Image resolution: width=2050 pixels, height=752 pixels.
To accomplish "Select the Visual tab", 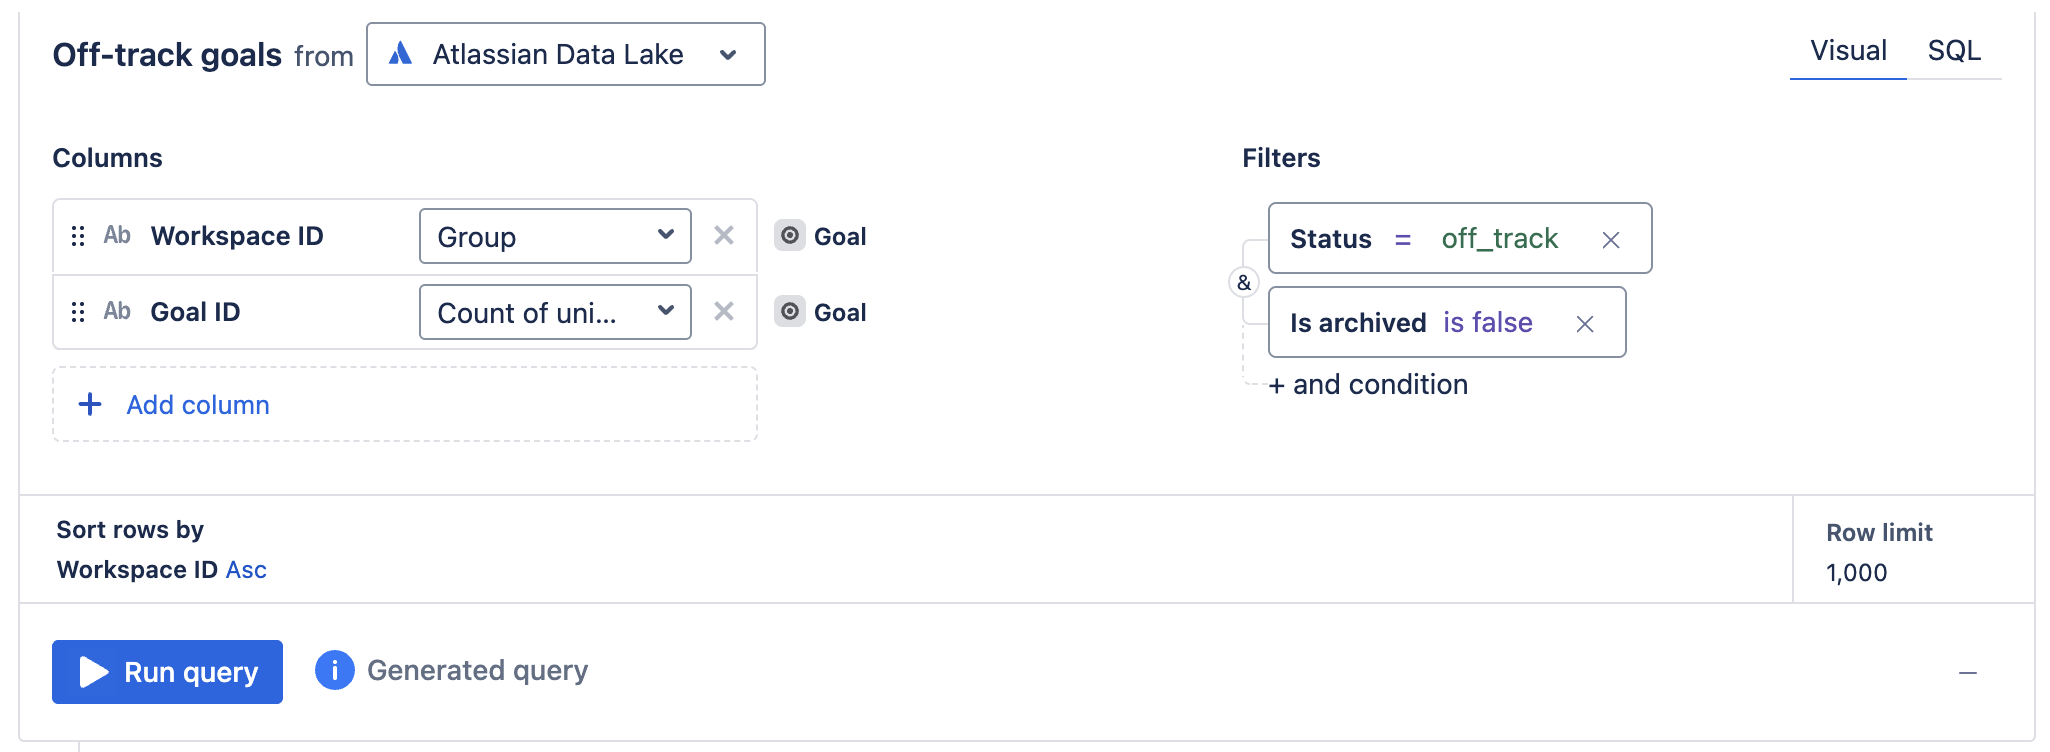I will [1846, 50].
